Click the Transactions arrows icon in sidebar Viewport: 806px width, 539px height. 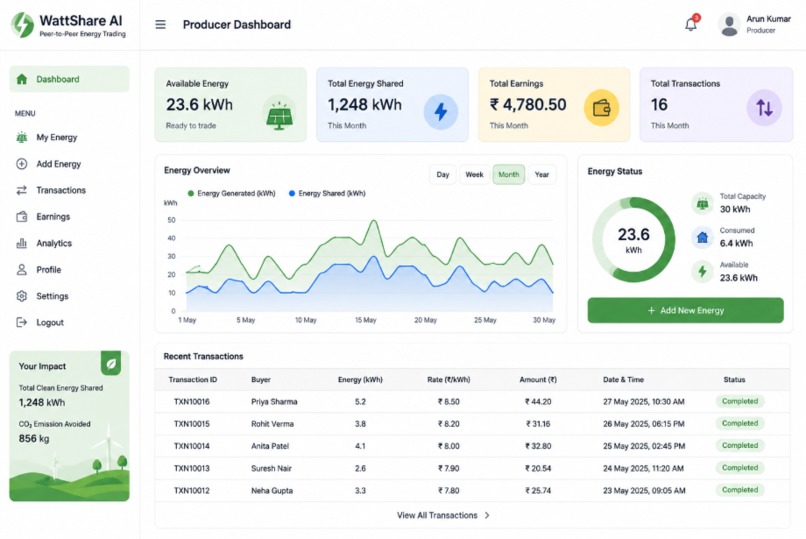[x=22, y=190]
